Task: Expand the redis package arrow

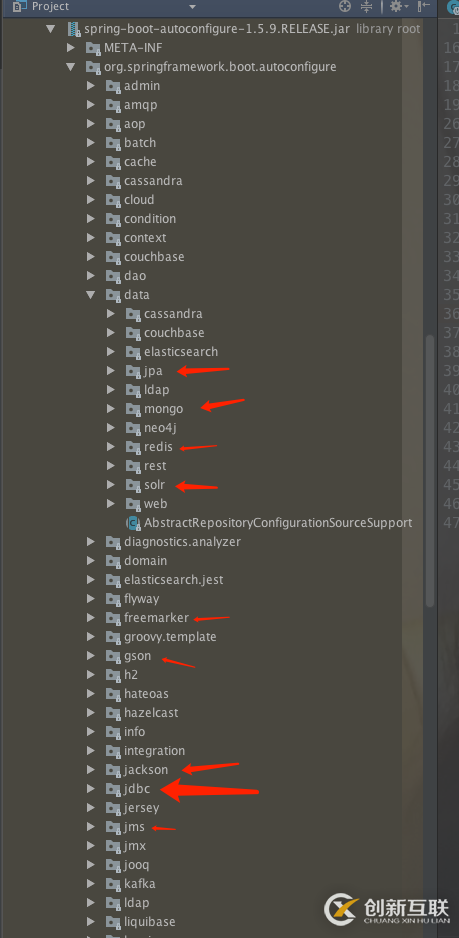Action: pos(111,446)
